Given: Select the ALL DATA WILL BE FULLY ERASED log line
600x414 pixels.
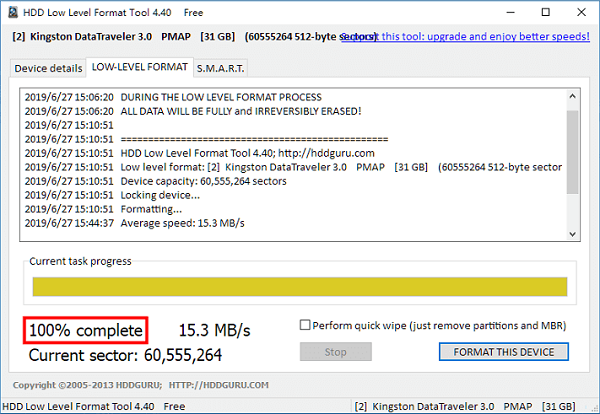Looking at the screenshot, I should coord(193,111).
